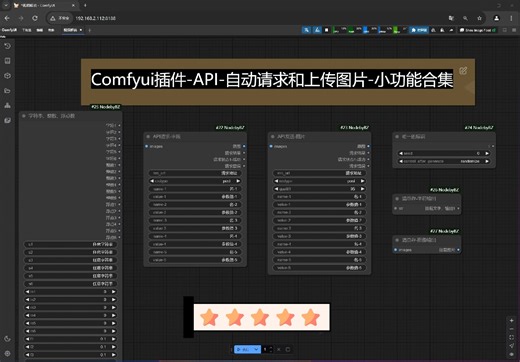Image resolution: width=520 pixels, height=362 pixels.
Task: Open the Edit menu
Action: point(40,30)
